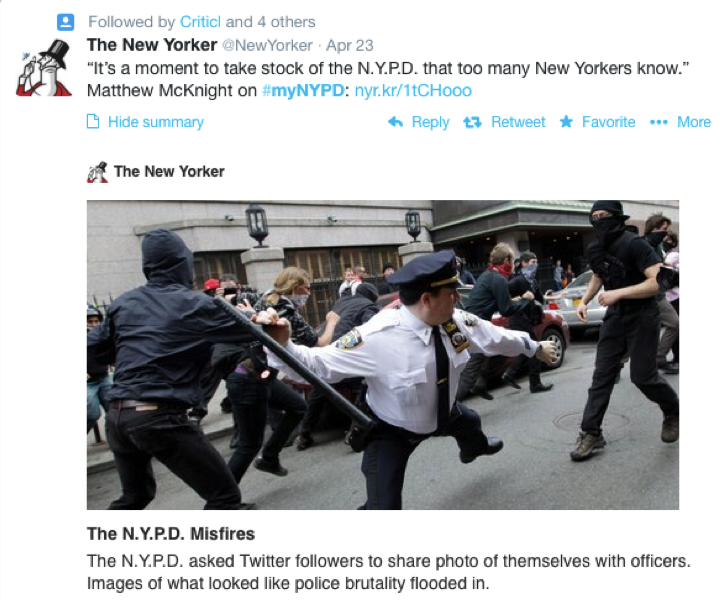720x603 pixels.
Task: Open the protest photo in the card
Action: point(382,355)
